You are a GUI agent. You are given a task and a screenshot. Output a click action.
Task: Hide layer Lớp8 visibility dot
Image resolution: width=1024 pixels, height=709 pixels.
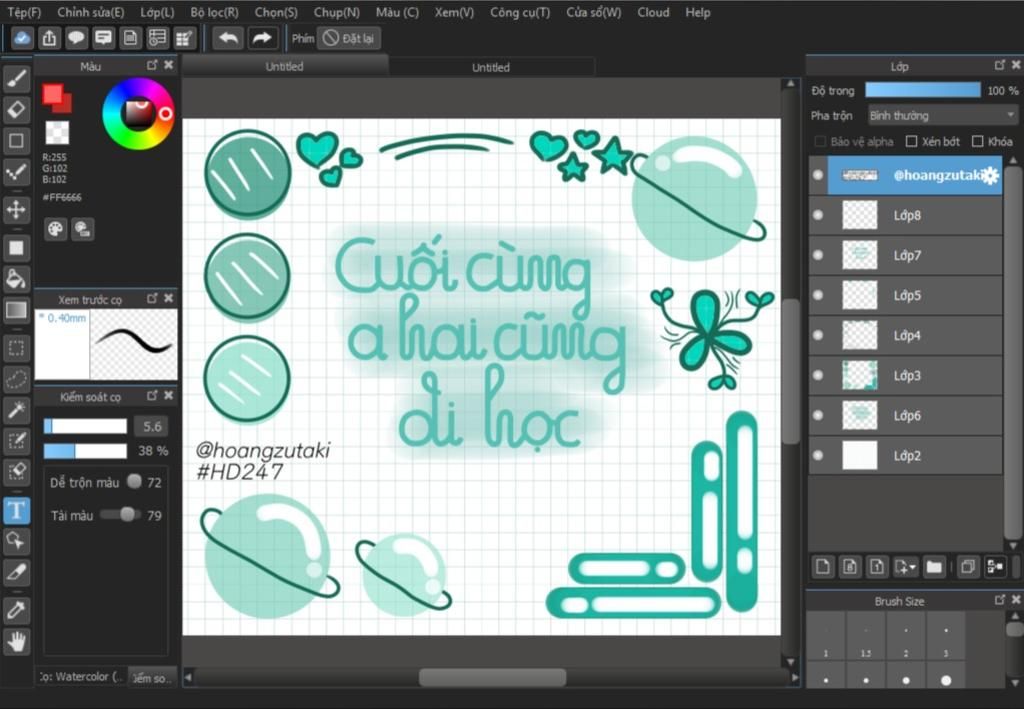tap(818, 215)
